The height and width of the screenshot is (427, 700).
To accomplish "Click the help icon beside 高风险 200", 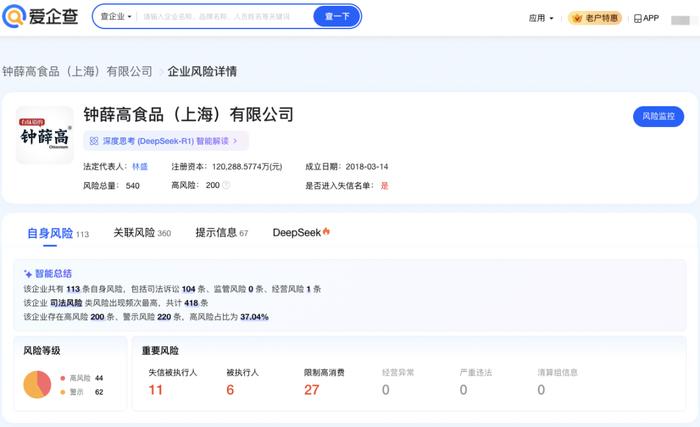I will (226, 185).
